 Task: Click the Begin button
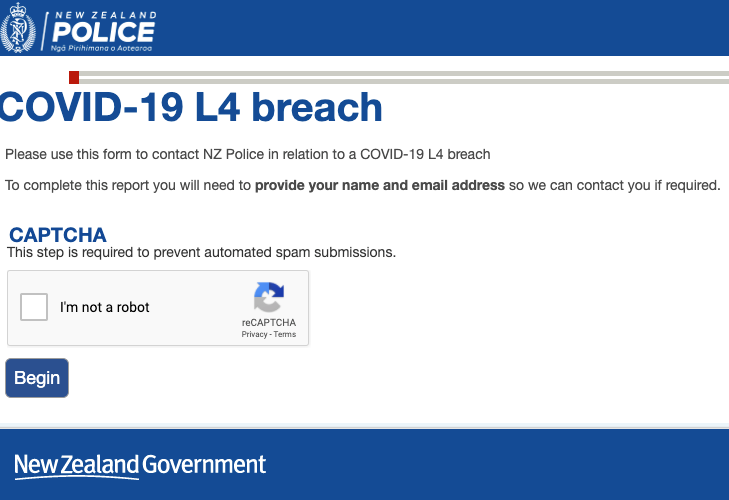(37, 378)
